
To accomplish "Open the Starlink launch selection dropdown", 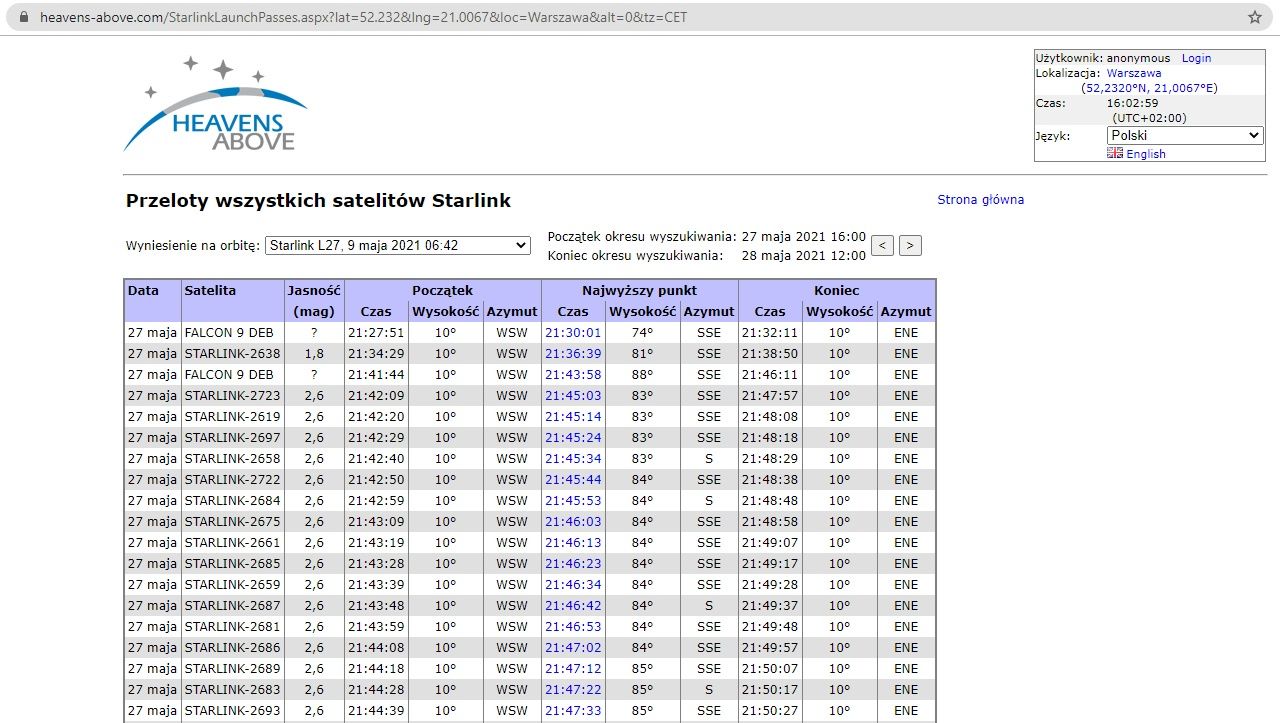I will click(x=398, y=245).
